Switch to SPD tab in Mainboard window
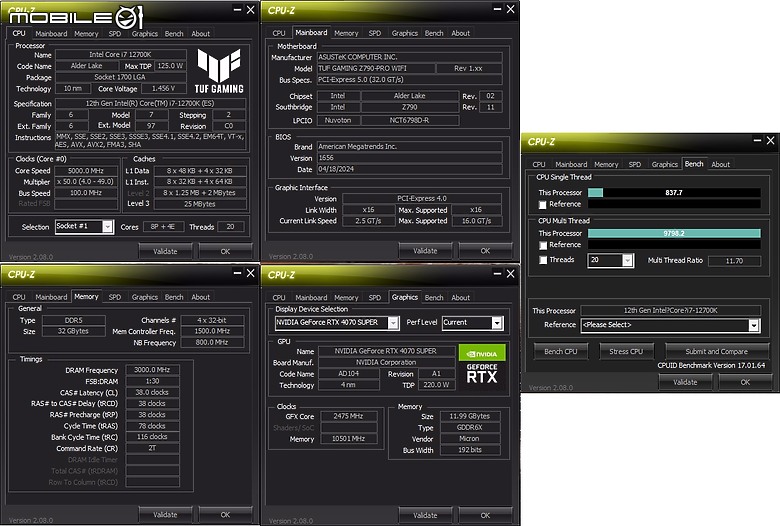 pos(375,33)
